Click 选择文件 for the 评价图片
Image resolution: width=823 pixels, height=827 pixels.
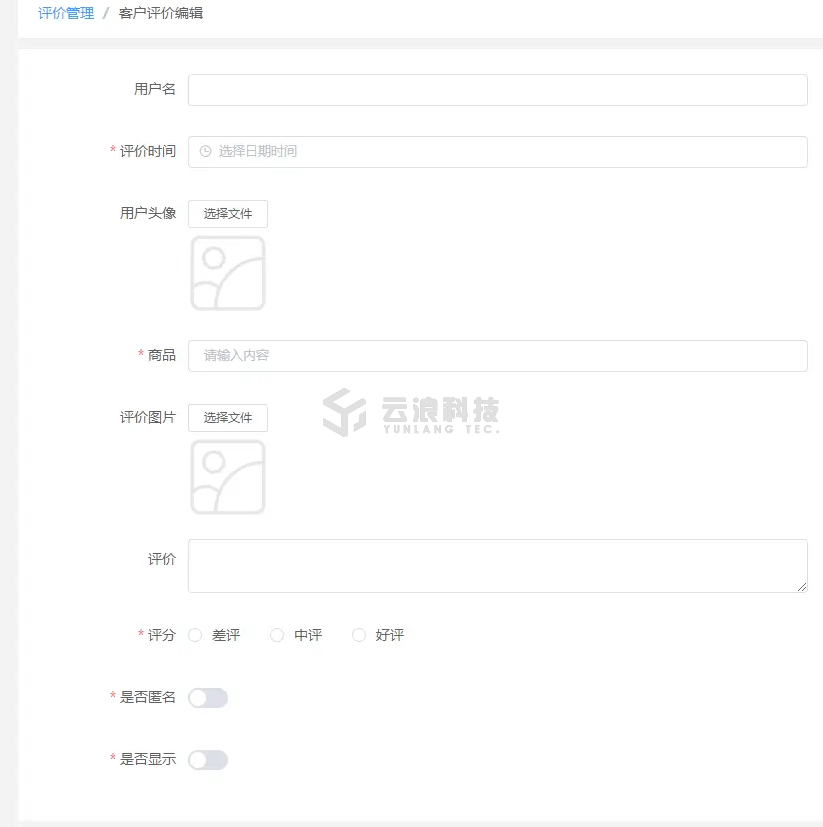click(228, 417)
